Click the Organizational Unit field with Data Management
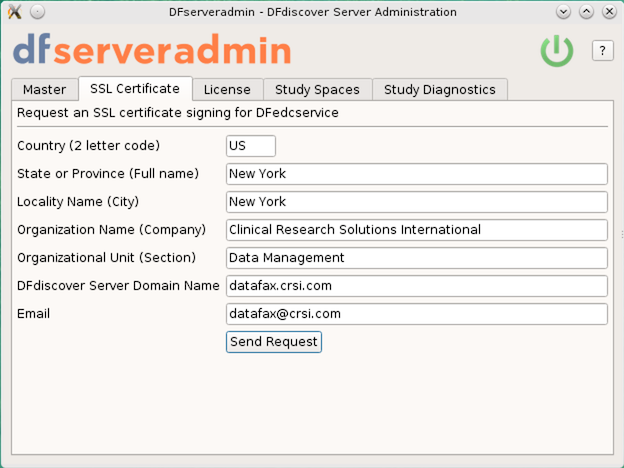 coord(417,258)
